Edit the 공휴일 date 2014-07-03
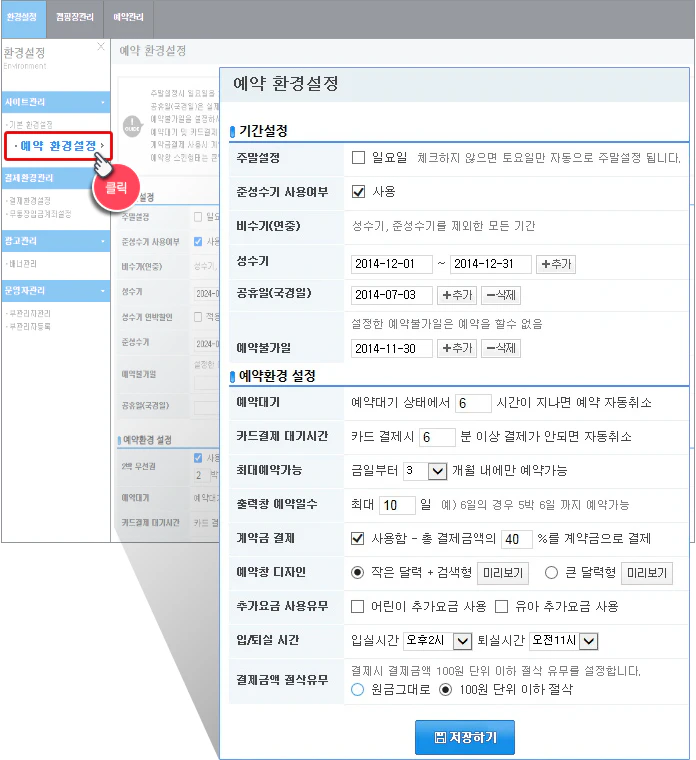Screen dimensions: 696x760 (x=392, y=295)
